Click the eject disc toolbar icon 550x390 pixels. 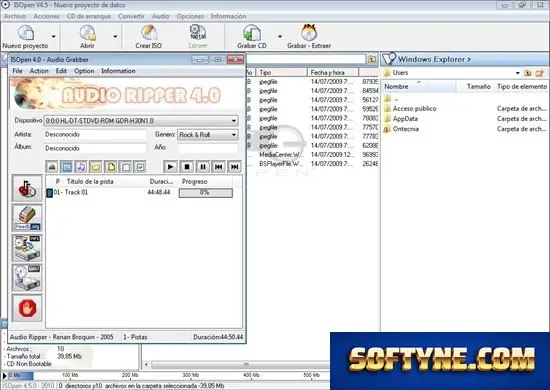[x=52, y=167]
